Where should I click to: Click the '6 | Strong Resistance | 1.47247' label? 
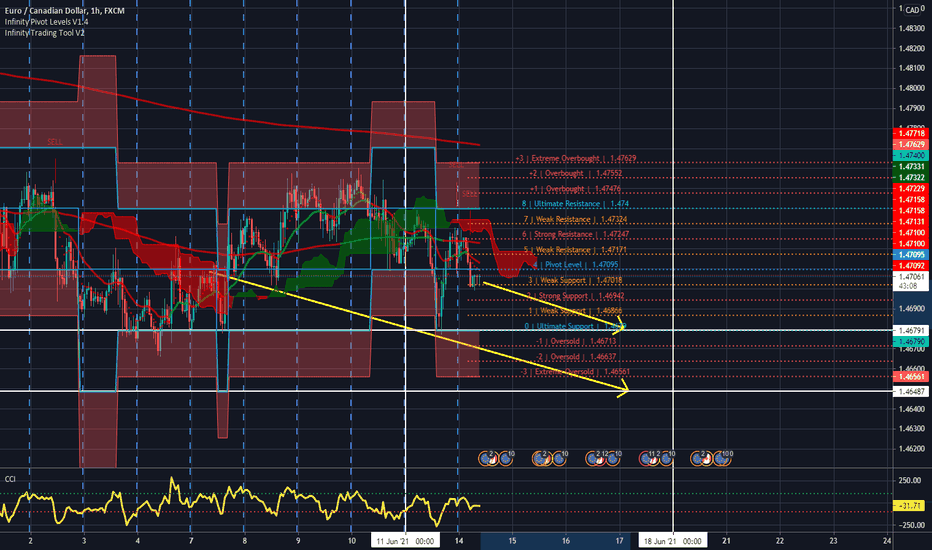(x=575, y=234)
